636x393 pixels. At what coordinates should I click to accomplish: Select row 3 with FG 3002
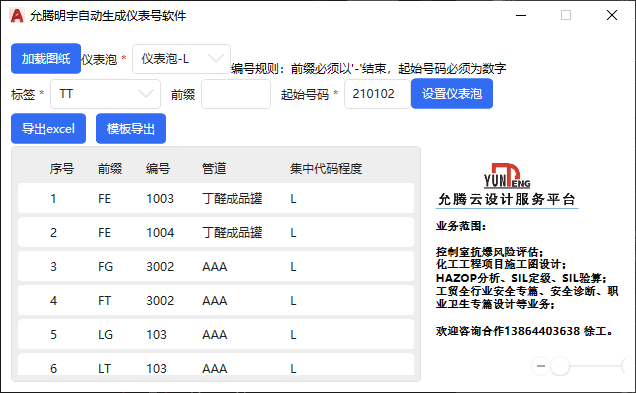(216, 266)
